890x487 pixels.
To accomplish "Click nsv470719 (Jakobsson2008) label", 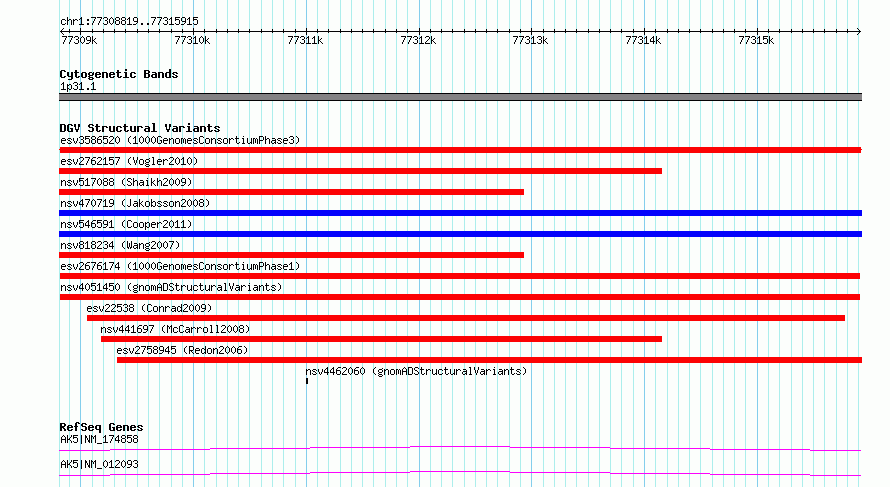I will click(x=135, y=203).
